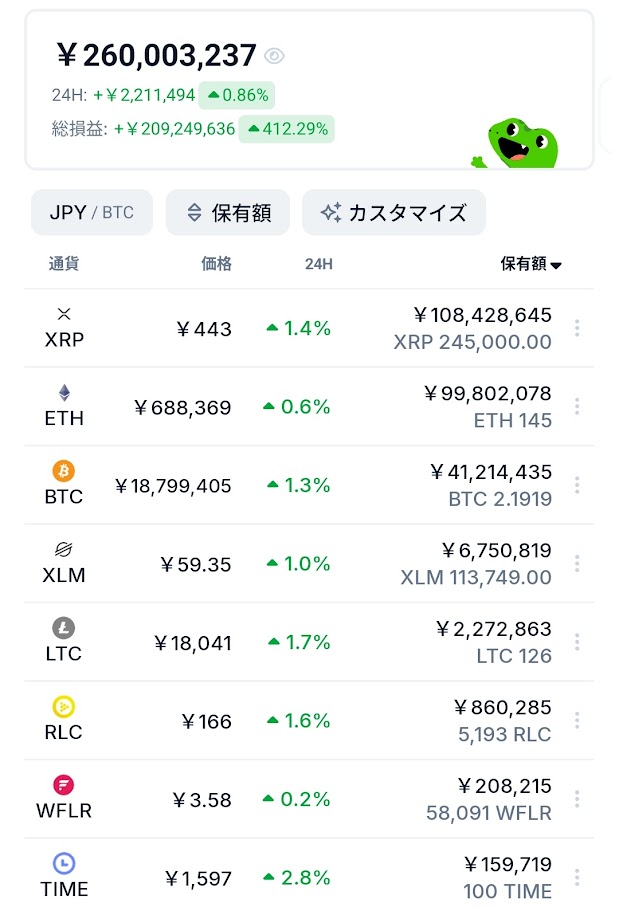The width and height of the screenshot is (619, 911).
Task: Sort list by 24H column header
Action: tap(319, 264)
